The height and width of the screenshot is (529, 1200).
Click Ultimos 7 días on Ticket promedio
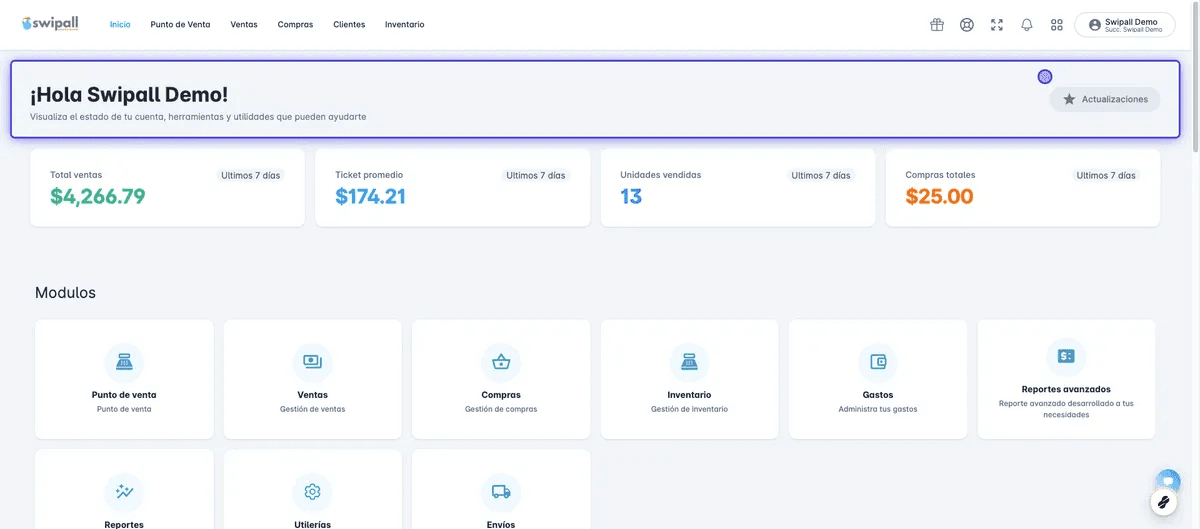point(536,175)
